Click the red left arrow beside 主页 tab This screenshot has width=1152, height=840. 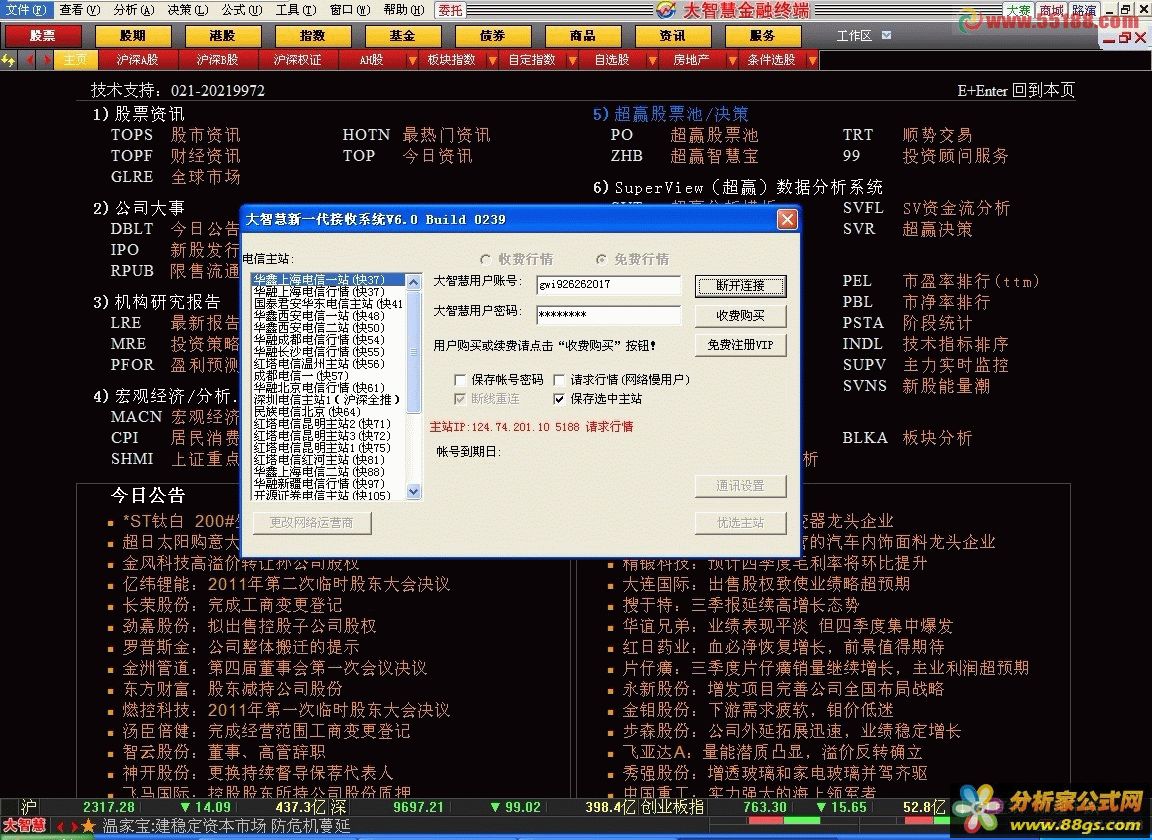(x=29, y=60)
